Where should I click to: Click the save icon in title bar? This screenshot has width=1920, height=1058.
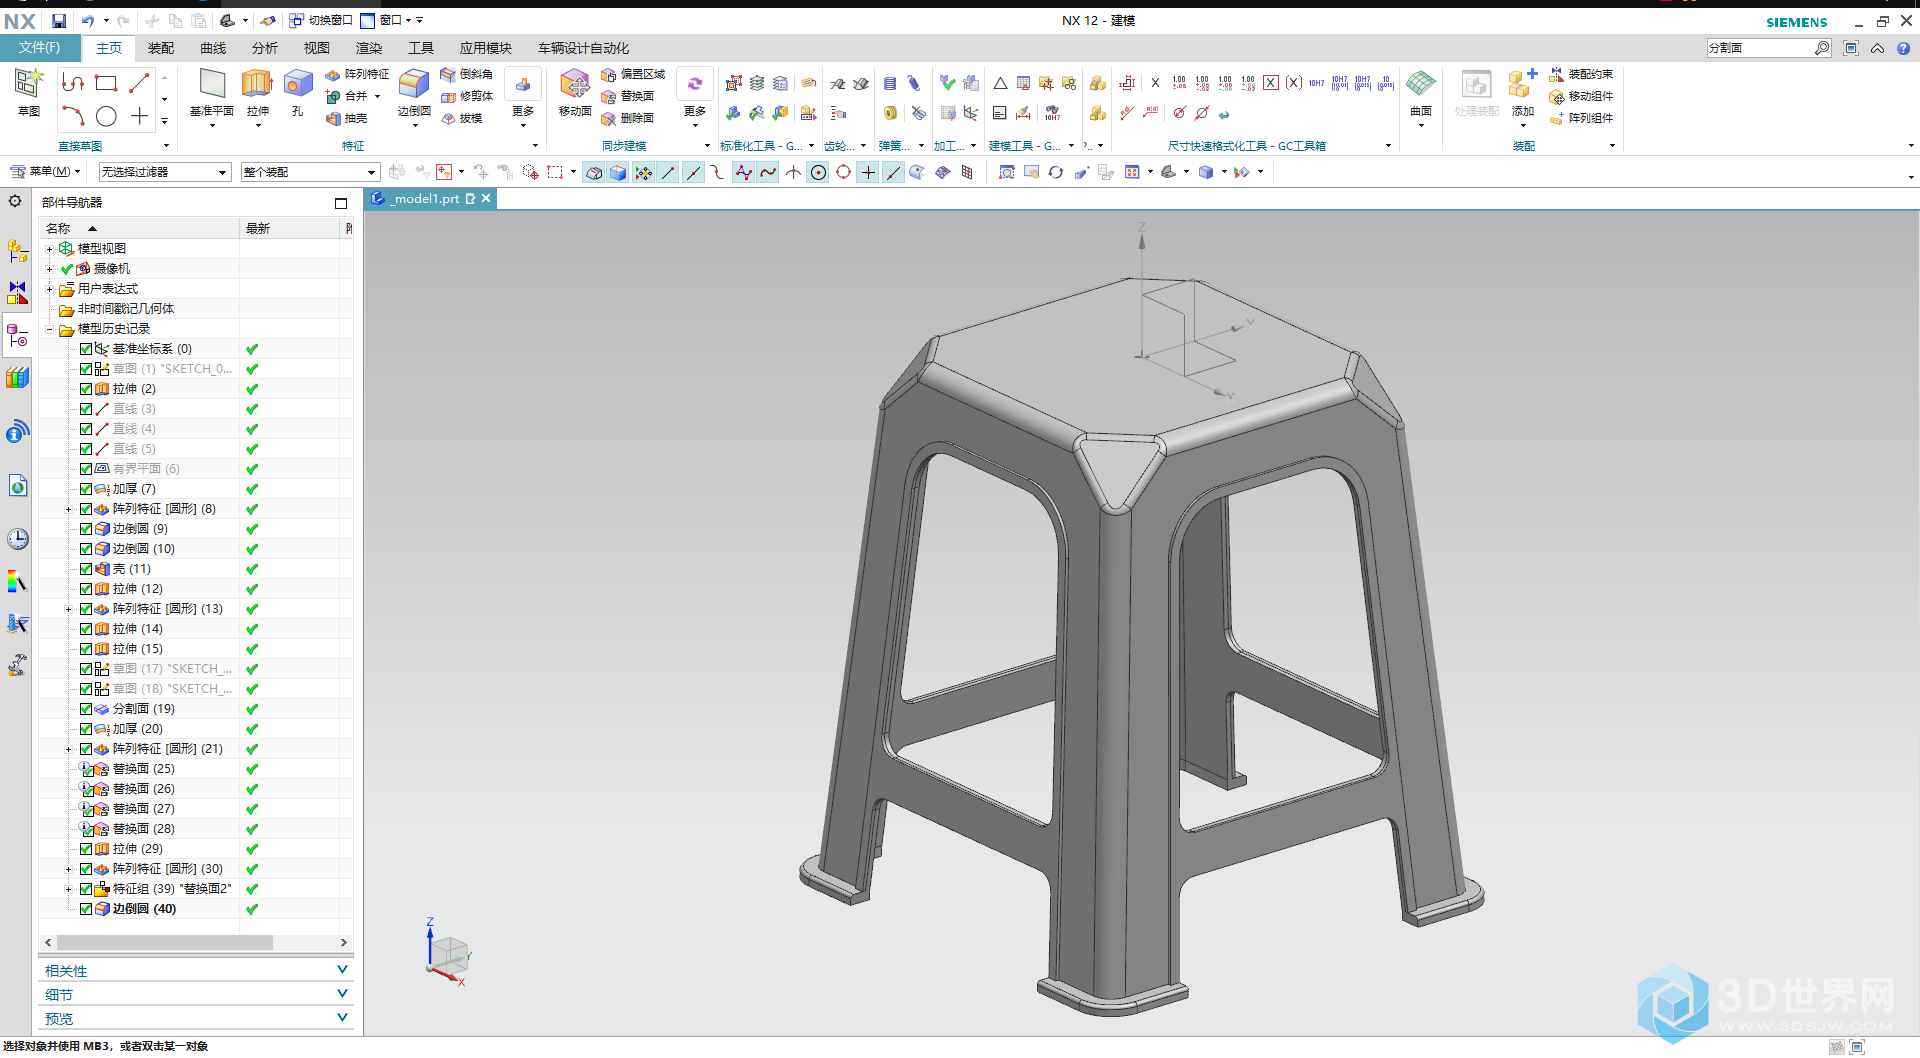point(59,20)
